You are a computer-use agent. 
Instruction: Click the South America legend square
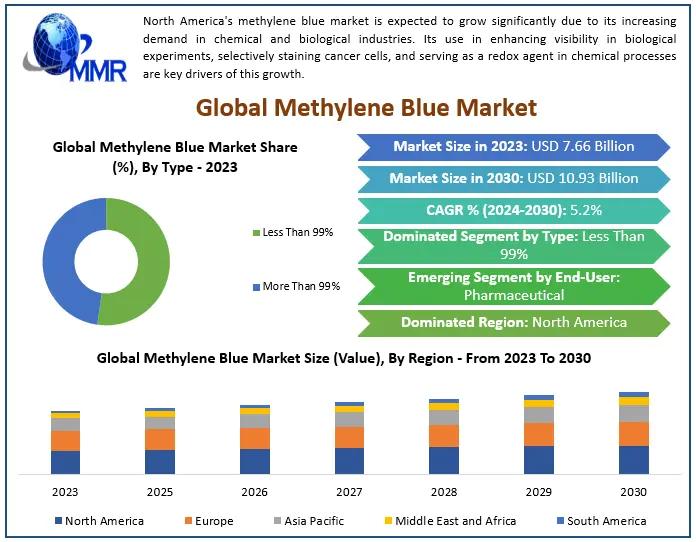click(560, 520)
